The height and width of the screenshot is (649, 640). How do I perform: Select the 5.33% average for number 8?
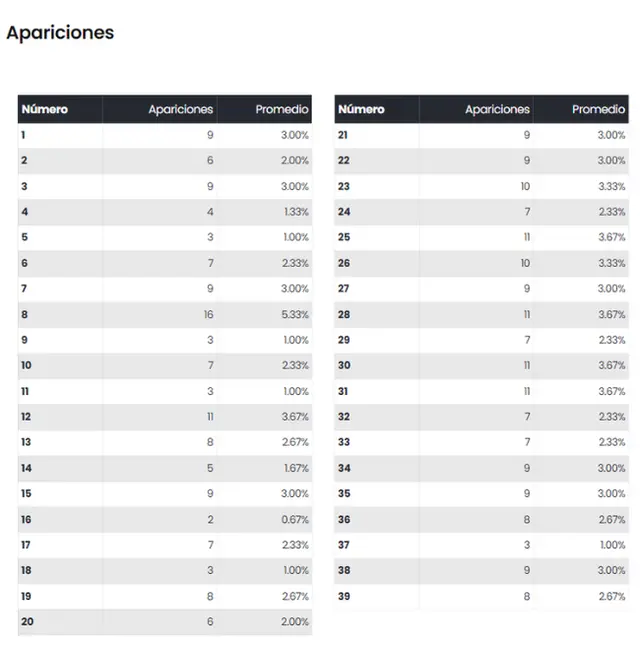(294, 314)
